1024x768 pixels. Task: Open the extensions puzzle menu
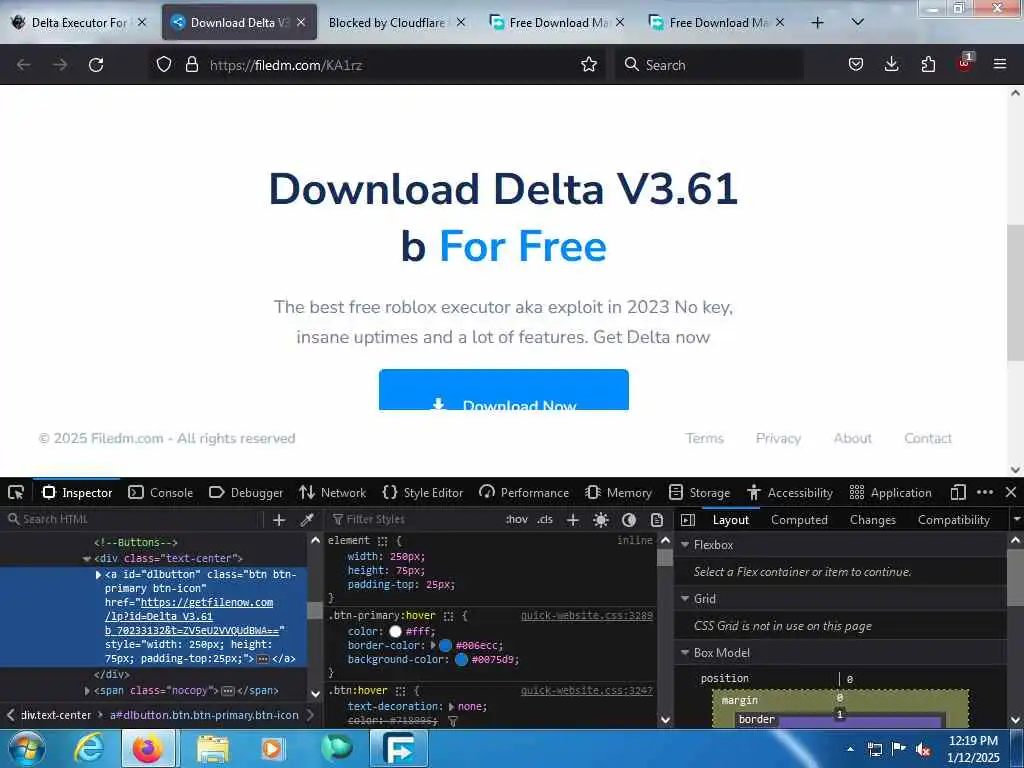[x=928, y=64]
